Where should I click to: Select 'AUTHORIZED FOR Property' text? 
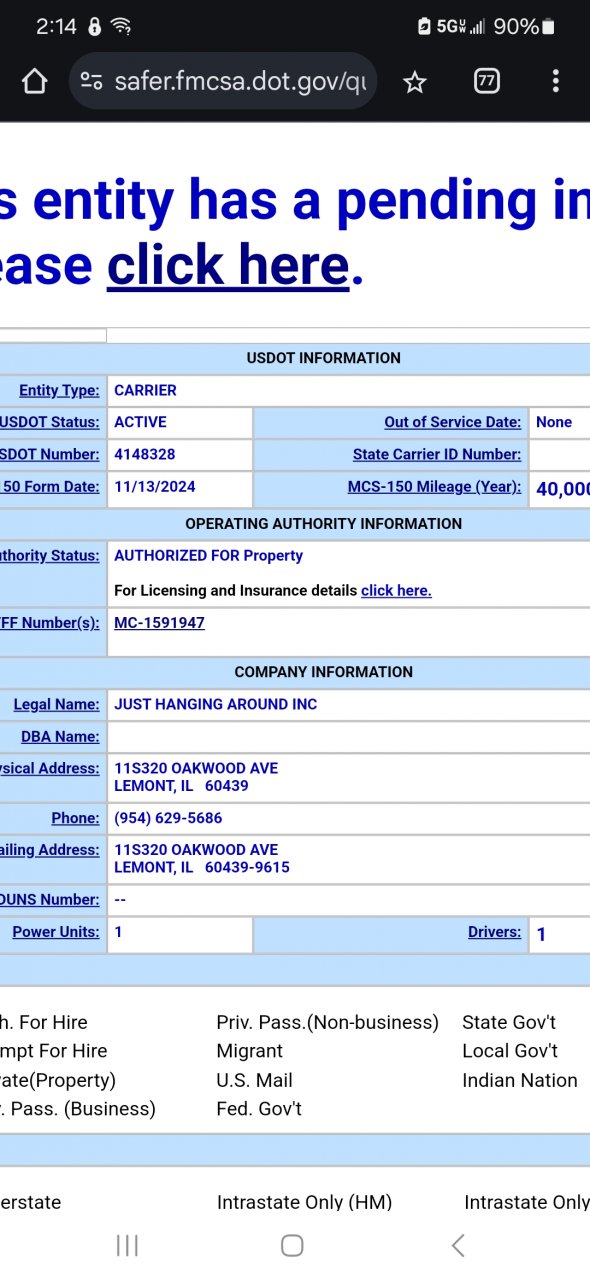tap(208, 555)
